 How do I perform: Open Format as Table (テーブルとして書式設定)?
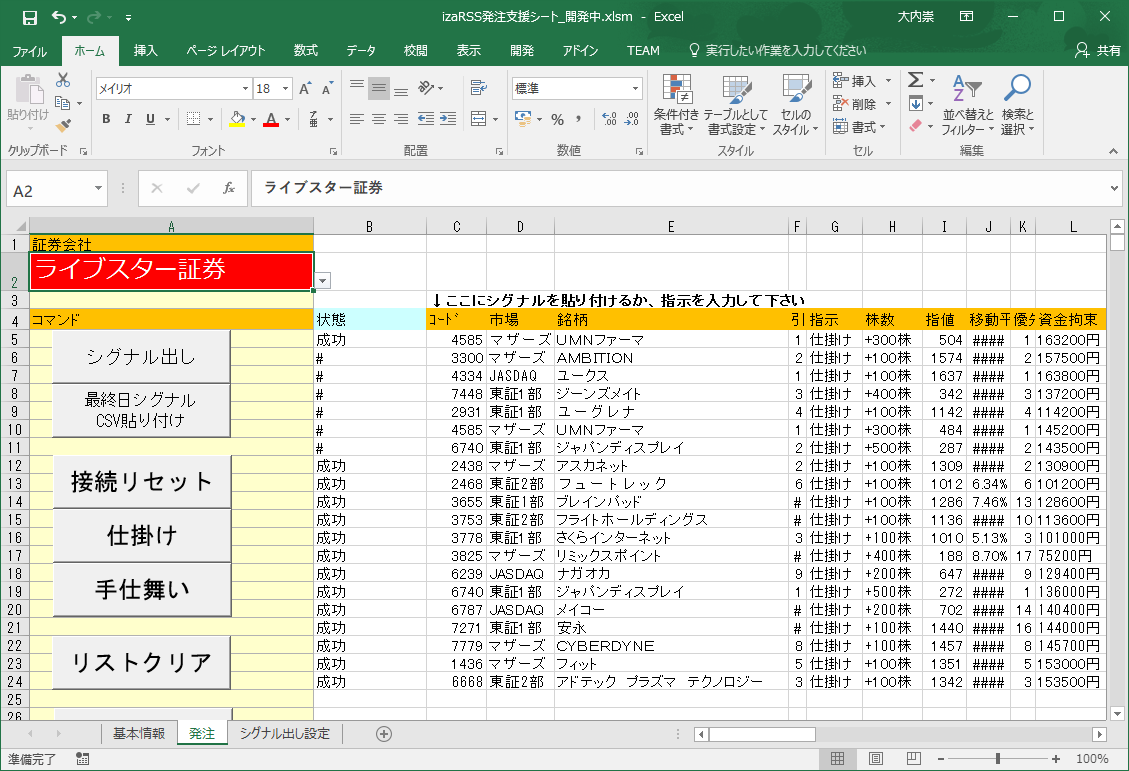click(x=735, y=104)
